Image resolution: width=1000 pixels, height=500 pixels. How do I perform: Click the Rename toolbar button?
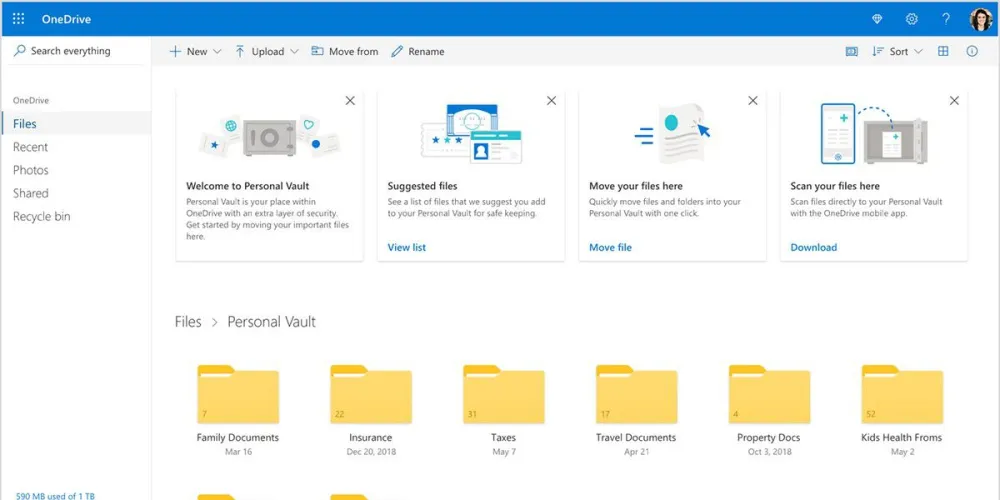[418, 52]
